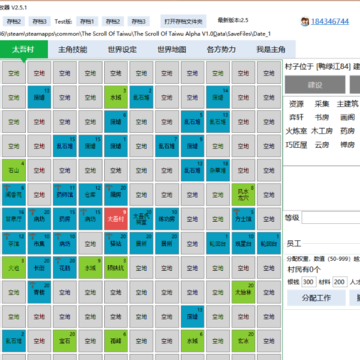This screenshot has height=360, width=360.
Task: Focus the 等级 input field
Action: (331, 218)
